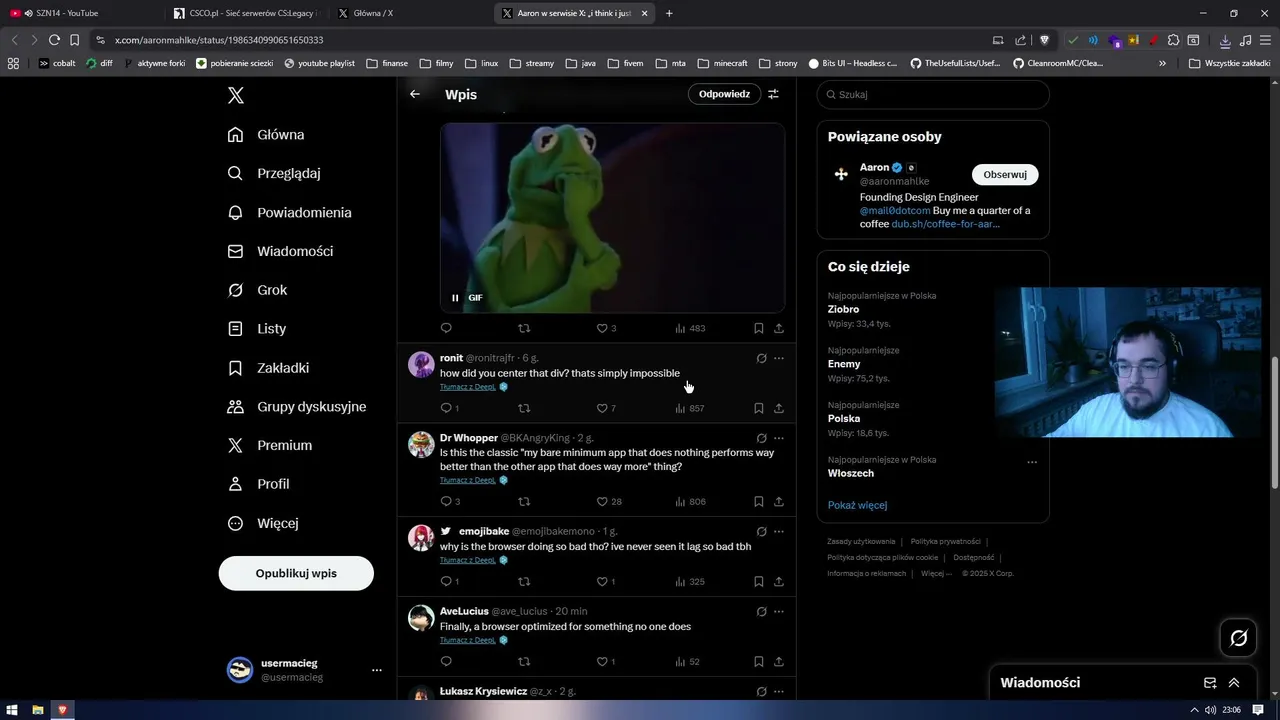The height and width of the screenshot is (720, 1280).
Task: Open more options on Dr Whopper's post
Action: pyautogui.click(x=779, y=438)
